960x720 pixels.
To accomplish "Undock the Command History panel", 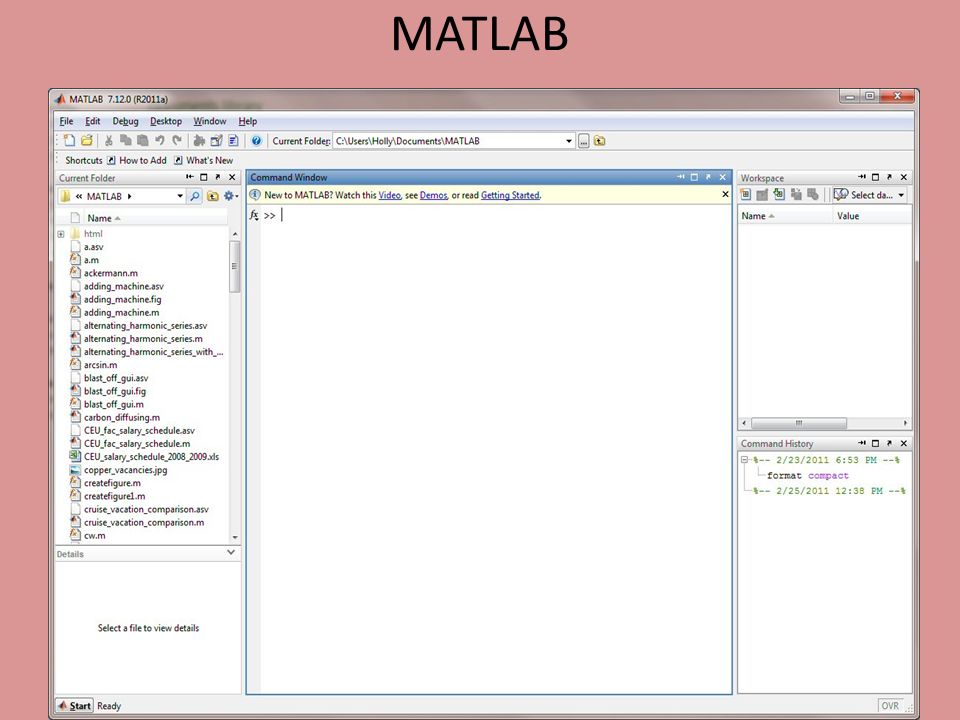I will [x=890, y=443].
